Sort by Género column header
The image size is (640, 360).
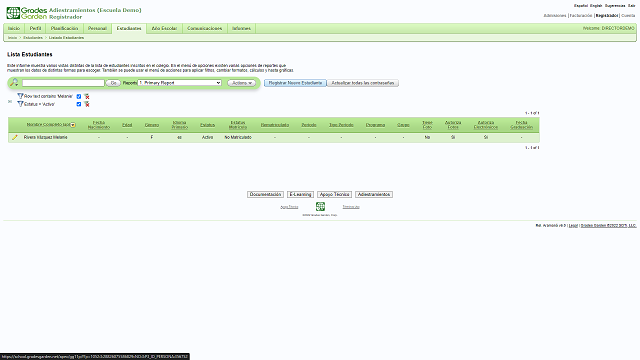pos(151,125)
